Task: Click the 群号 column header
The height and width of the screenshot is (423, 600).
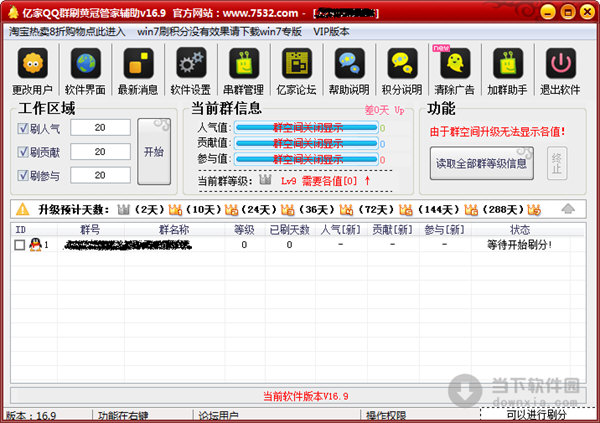Action: 91,230
